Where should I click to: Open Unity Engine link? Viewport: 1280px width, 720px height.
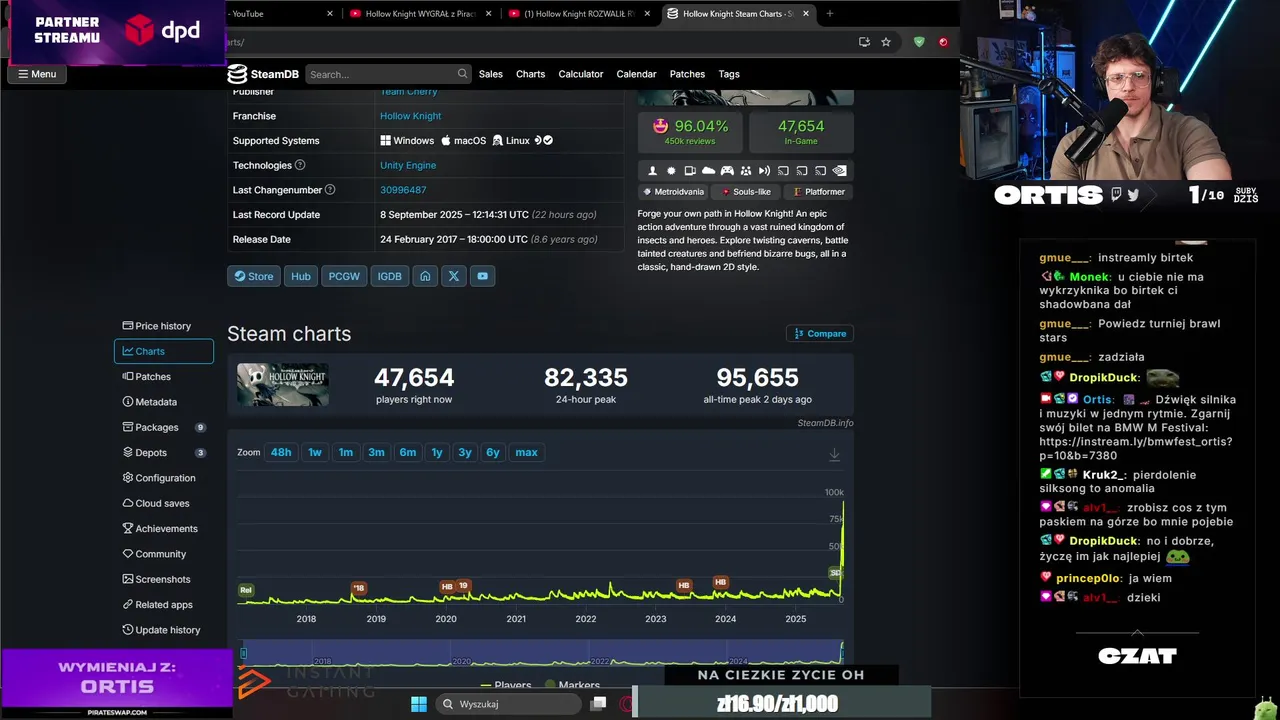click(408, 165)
